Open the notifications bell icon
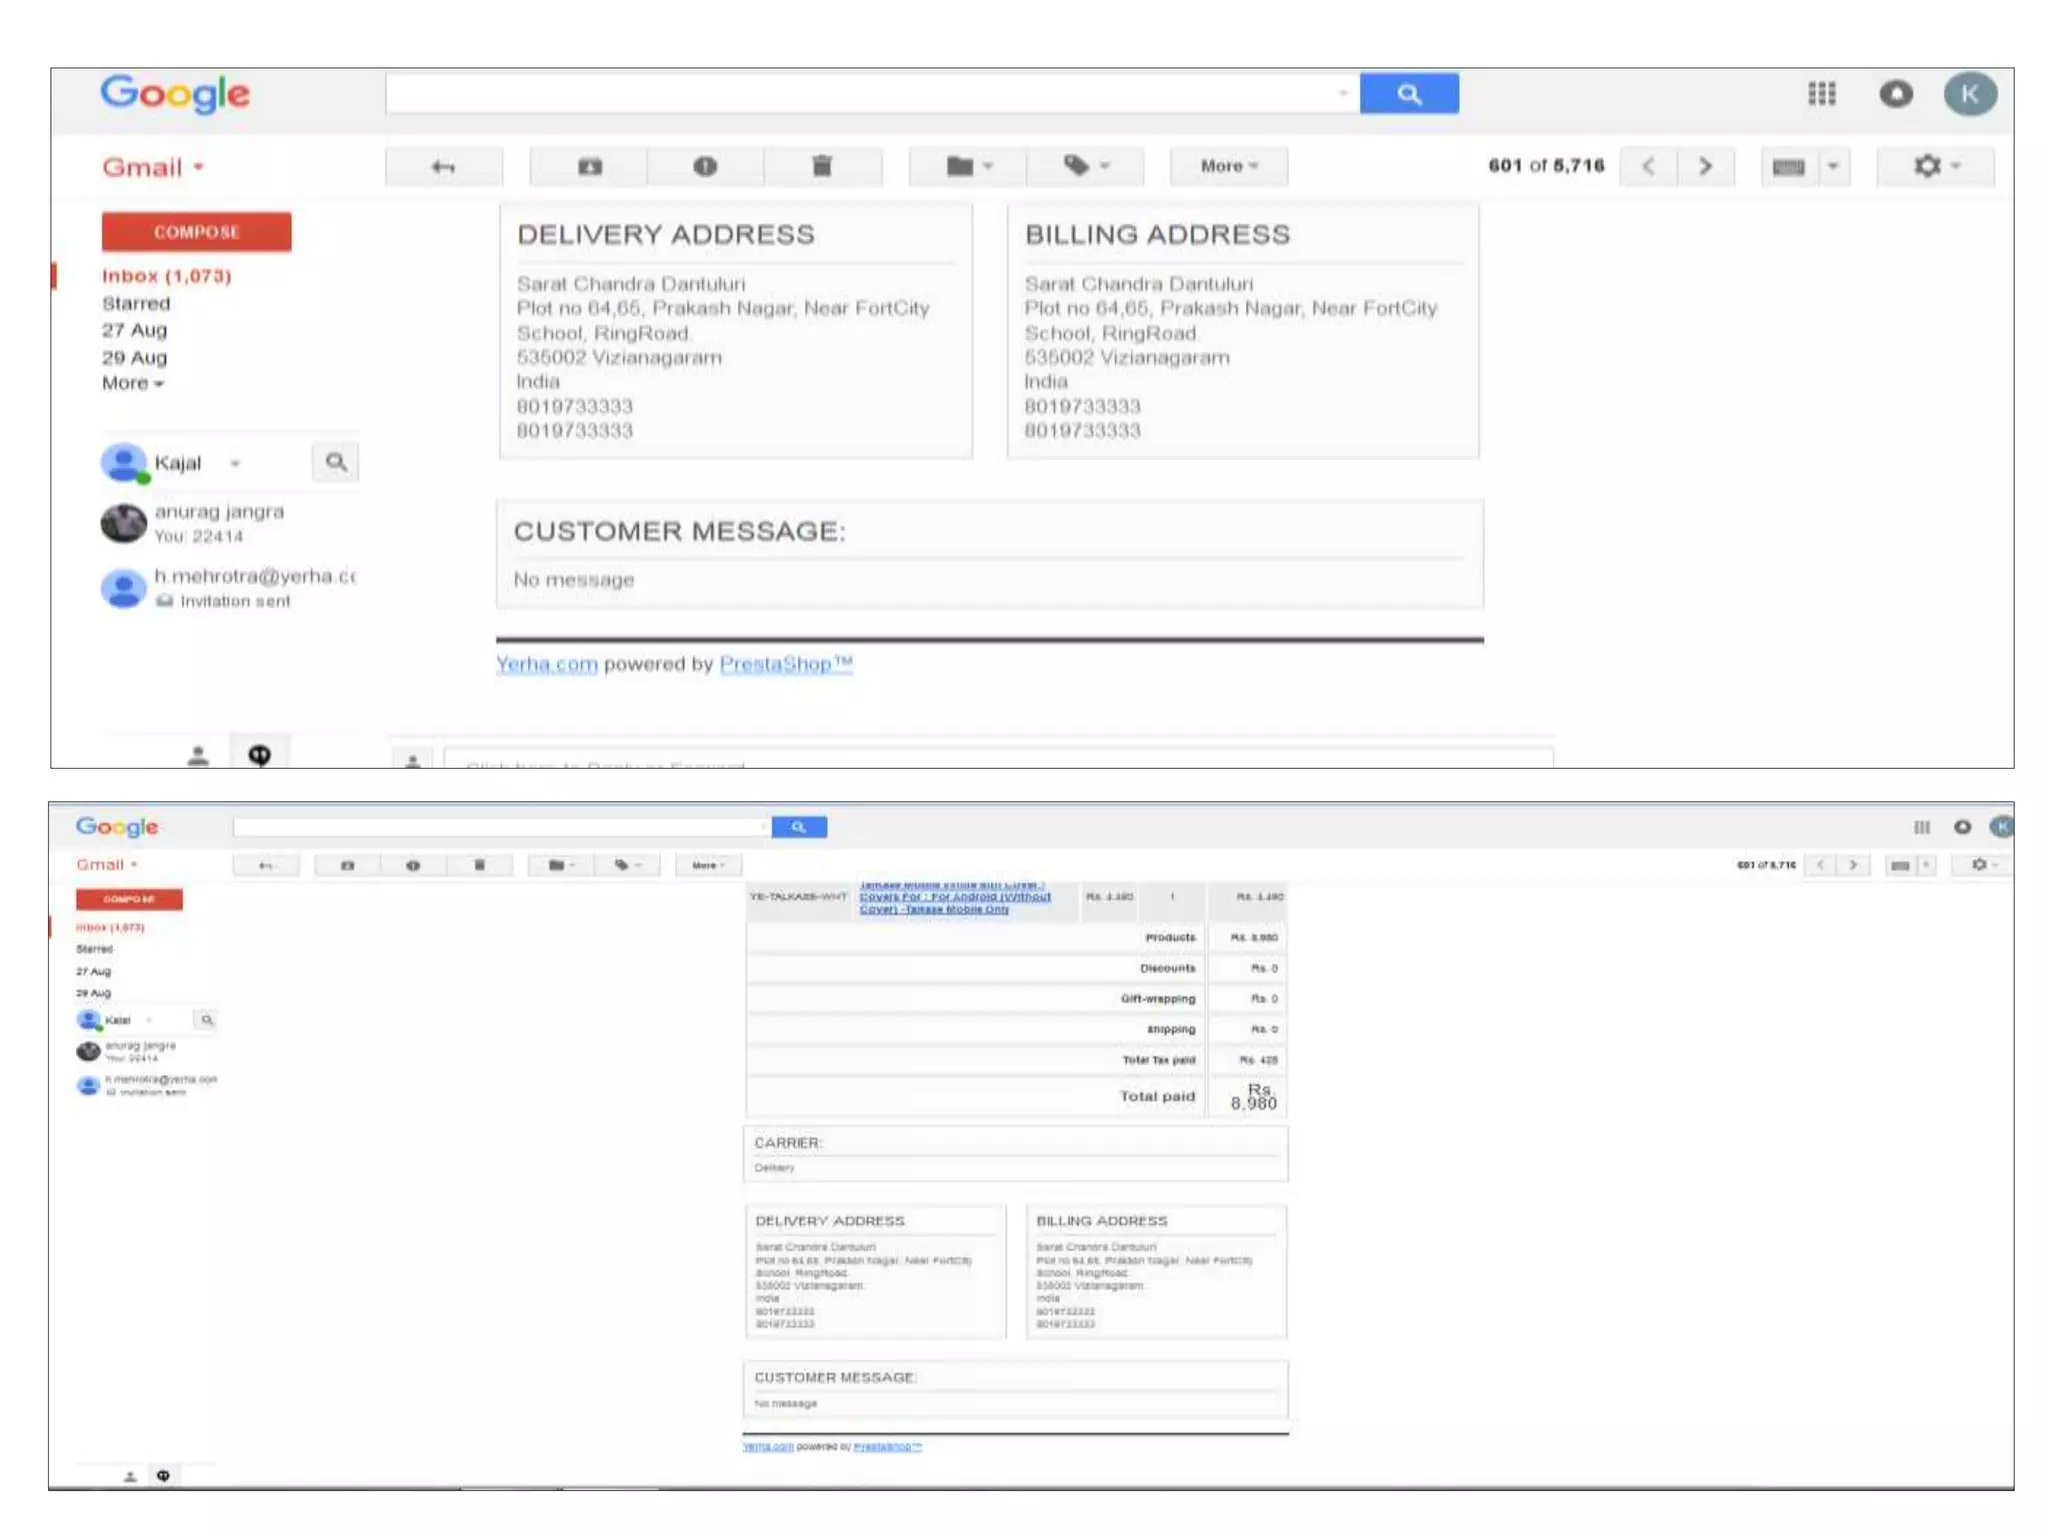The image size is (2048, 1536). (x=1895, y=94)
